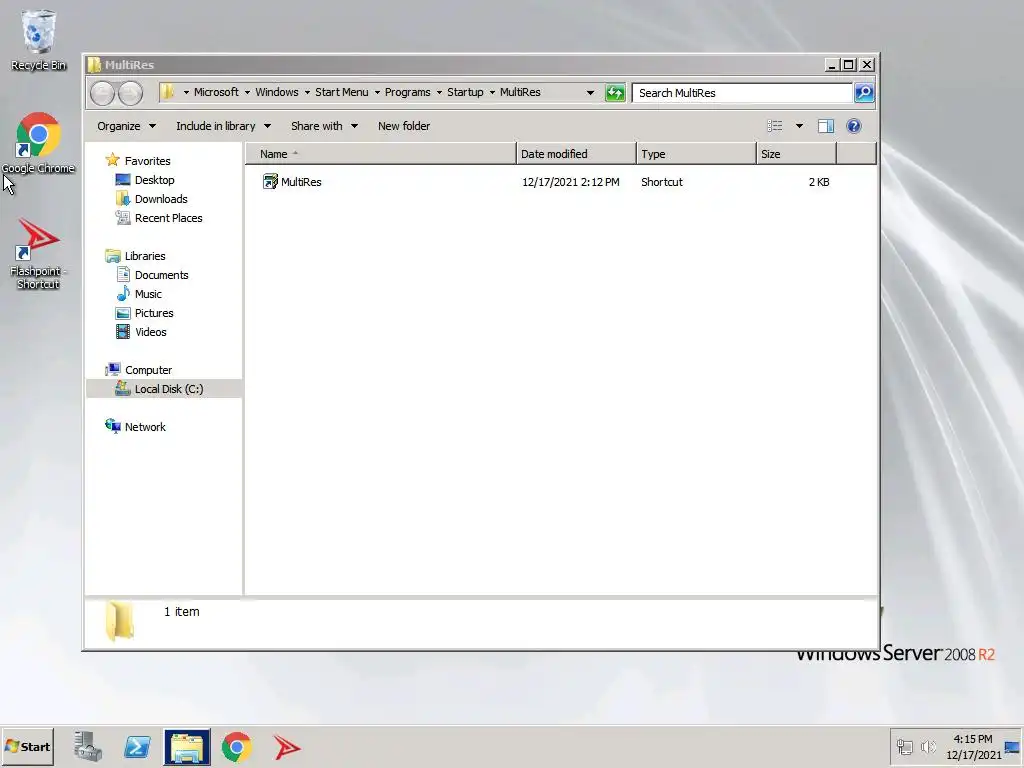Navigate to Startup in breadcrumb
This screenshot has height=768, width=1024.
tap(465, 92)
